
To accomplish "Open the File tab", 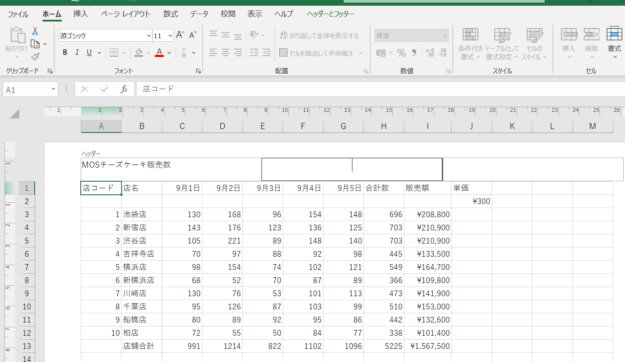I will coord(18,14).
